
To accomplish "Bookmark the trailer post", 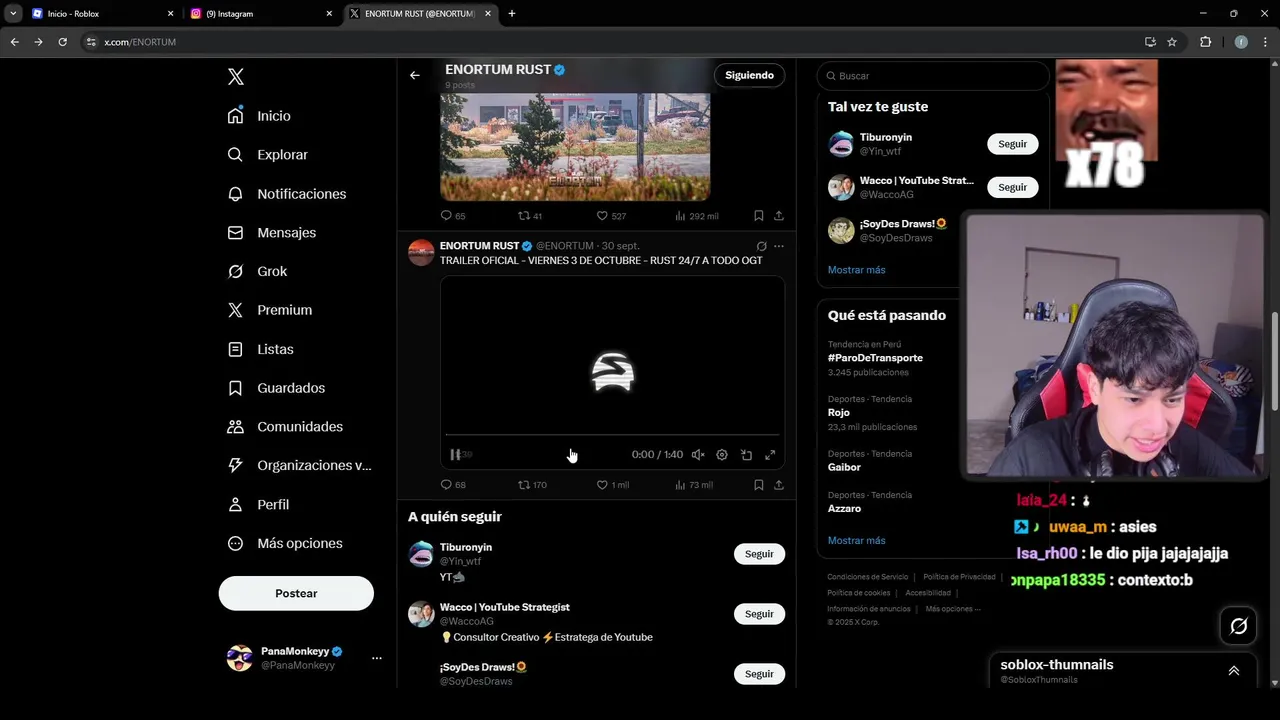I will coord(759,485).
